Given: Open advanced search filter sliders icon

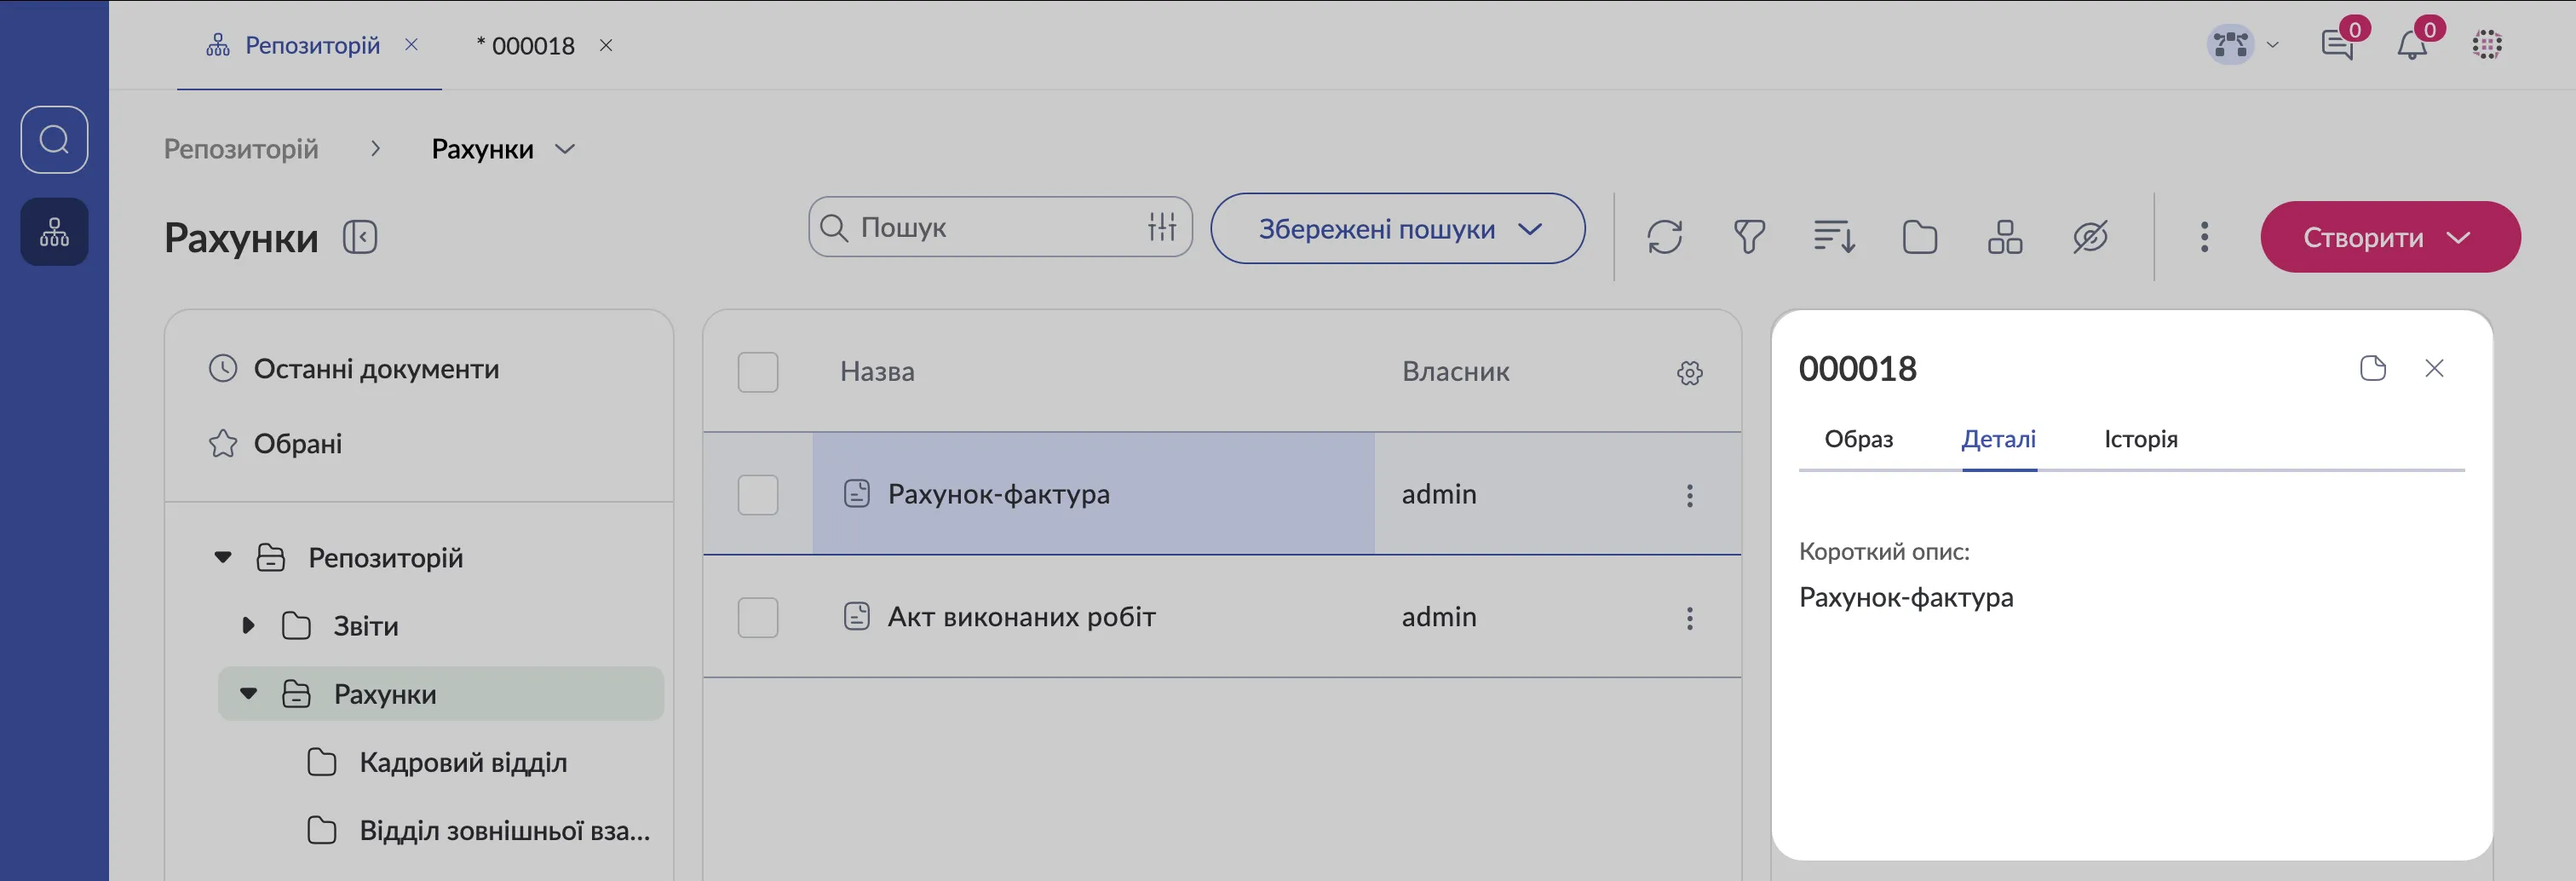Looking at the screenshot, I should pyautogui.click(x=1162, y=227).
